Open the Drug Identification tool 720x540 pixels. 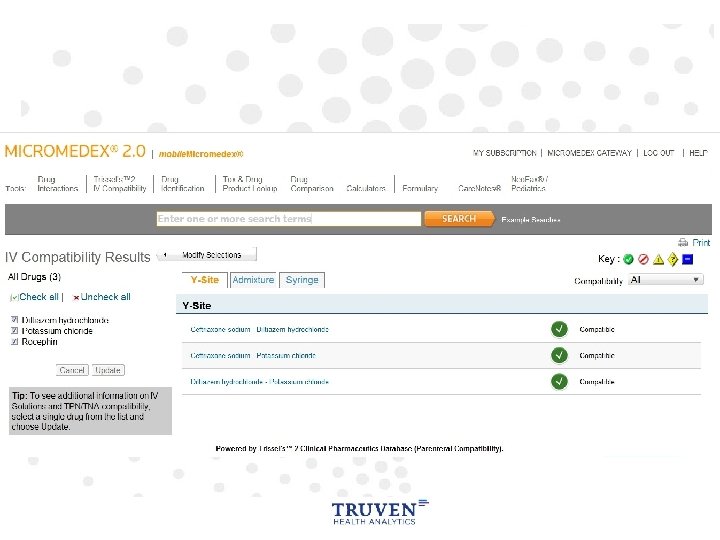tap(183, 184)
